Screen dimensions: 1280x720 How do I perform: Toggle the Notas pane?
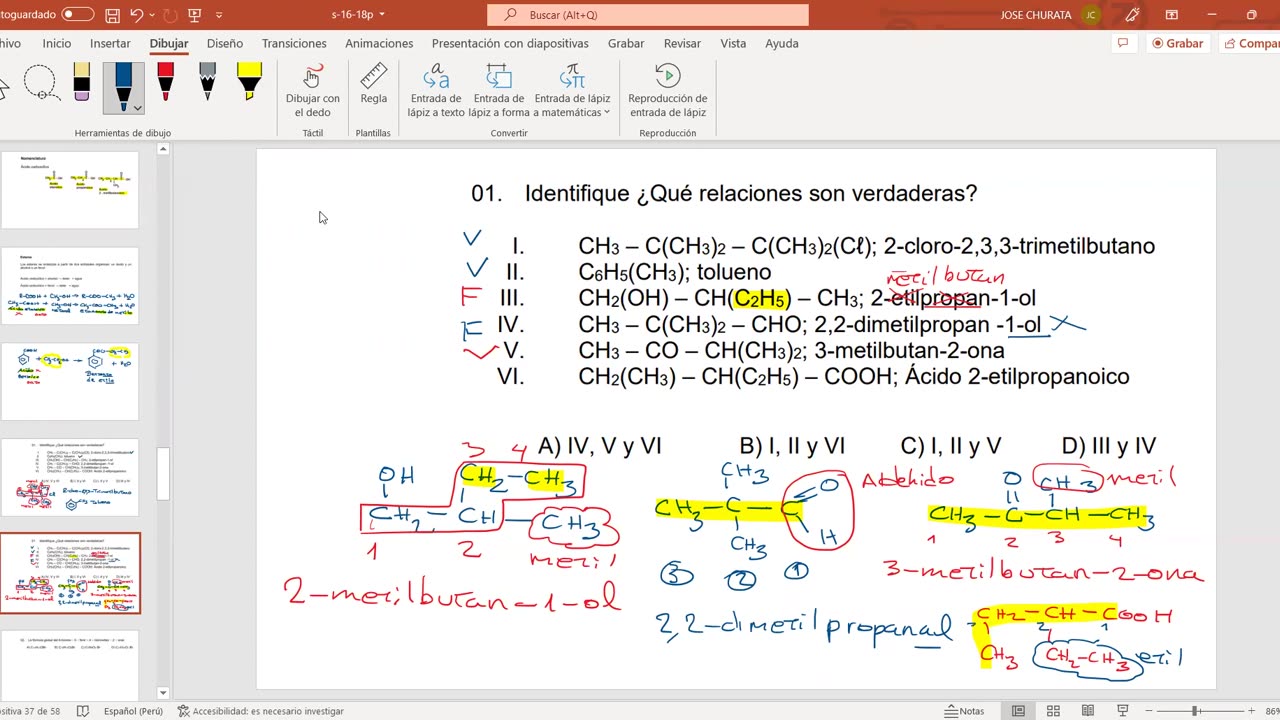(x=965, y=711)
